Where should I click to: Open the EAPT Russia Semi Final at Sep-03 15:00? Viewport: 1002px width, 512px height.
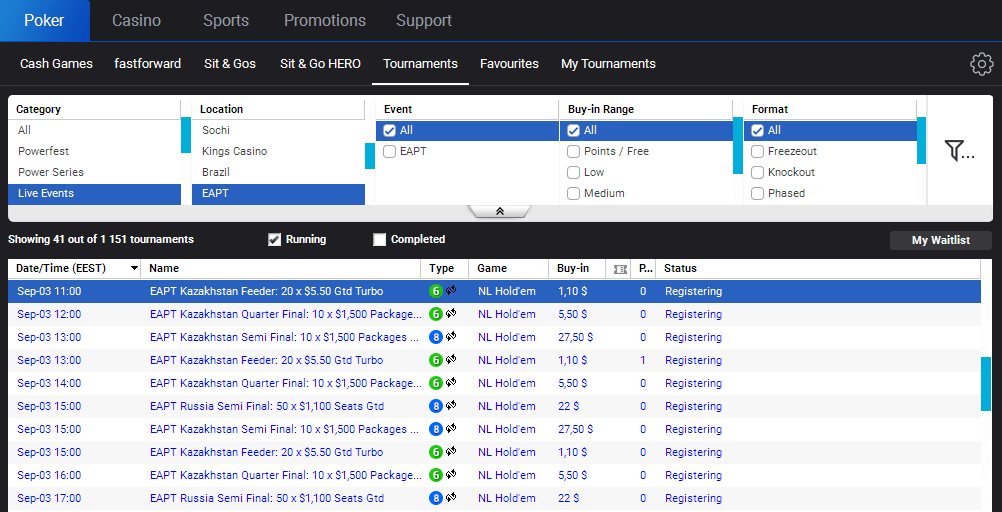266,406
